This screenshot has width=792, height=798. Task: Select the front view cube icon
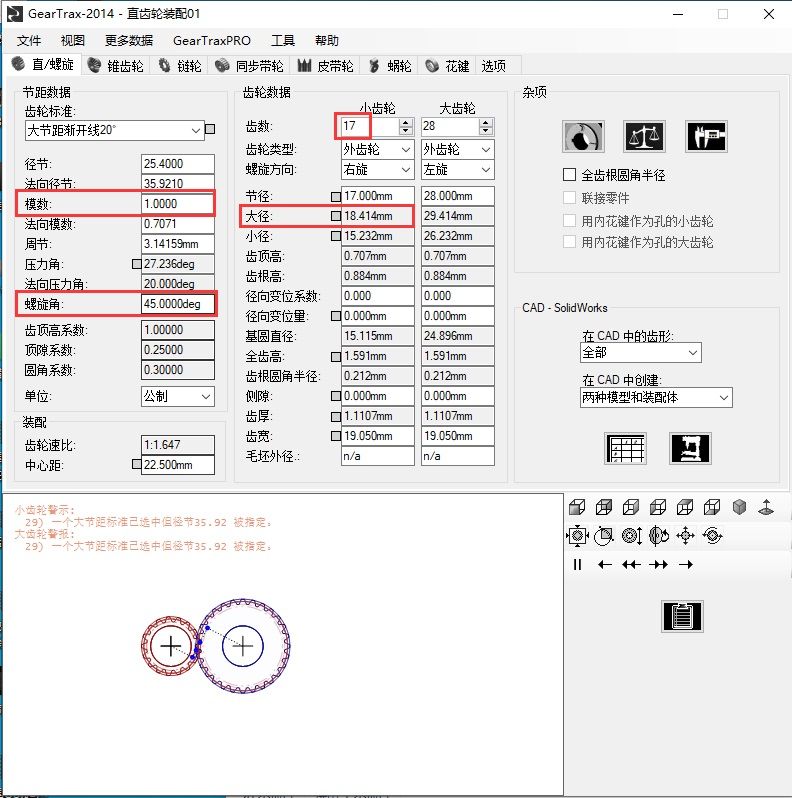[577, 507]
